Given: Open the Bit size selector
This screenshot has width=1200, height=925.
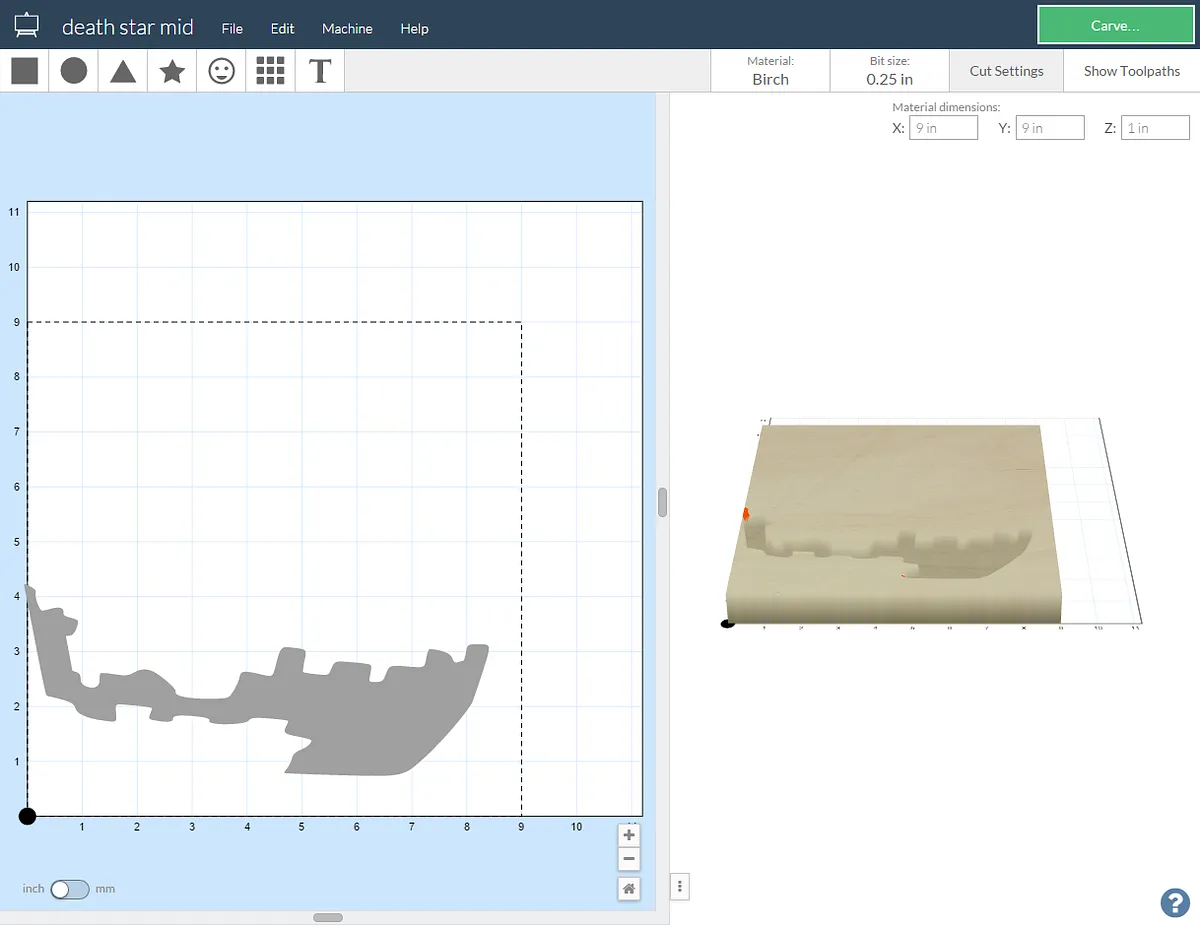Looking at the screenshot, I should (889, 71).
